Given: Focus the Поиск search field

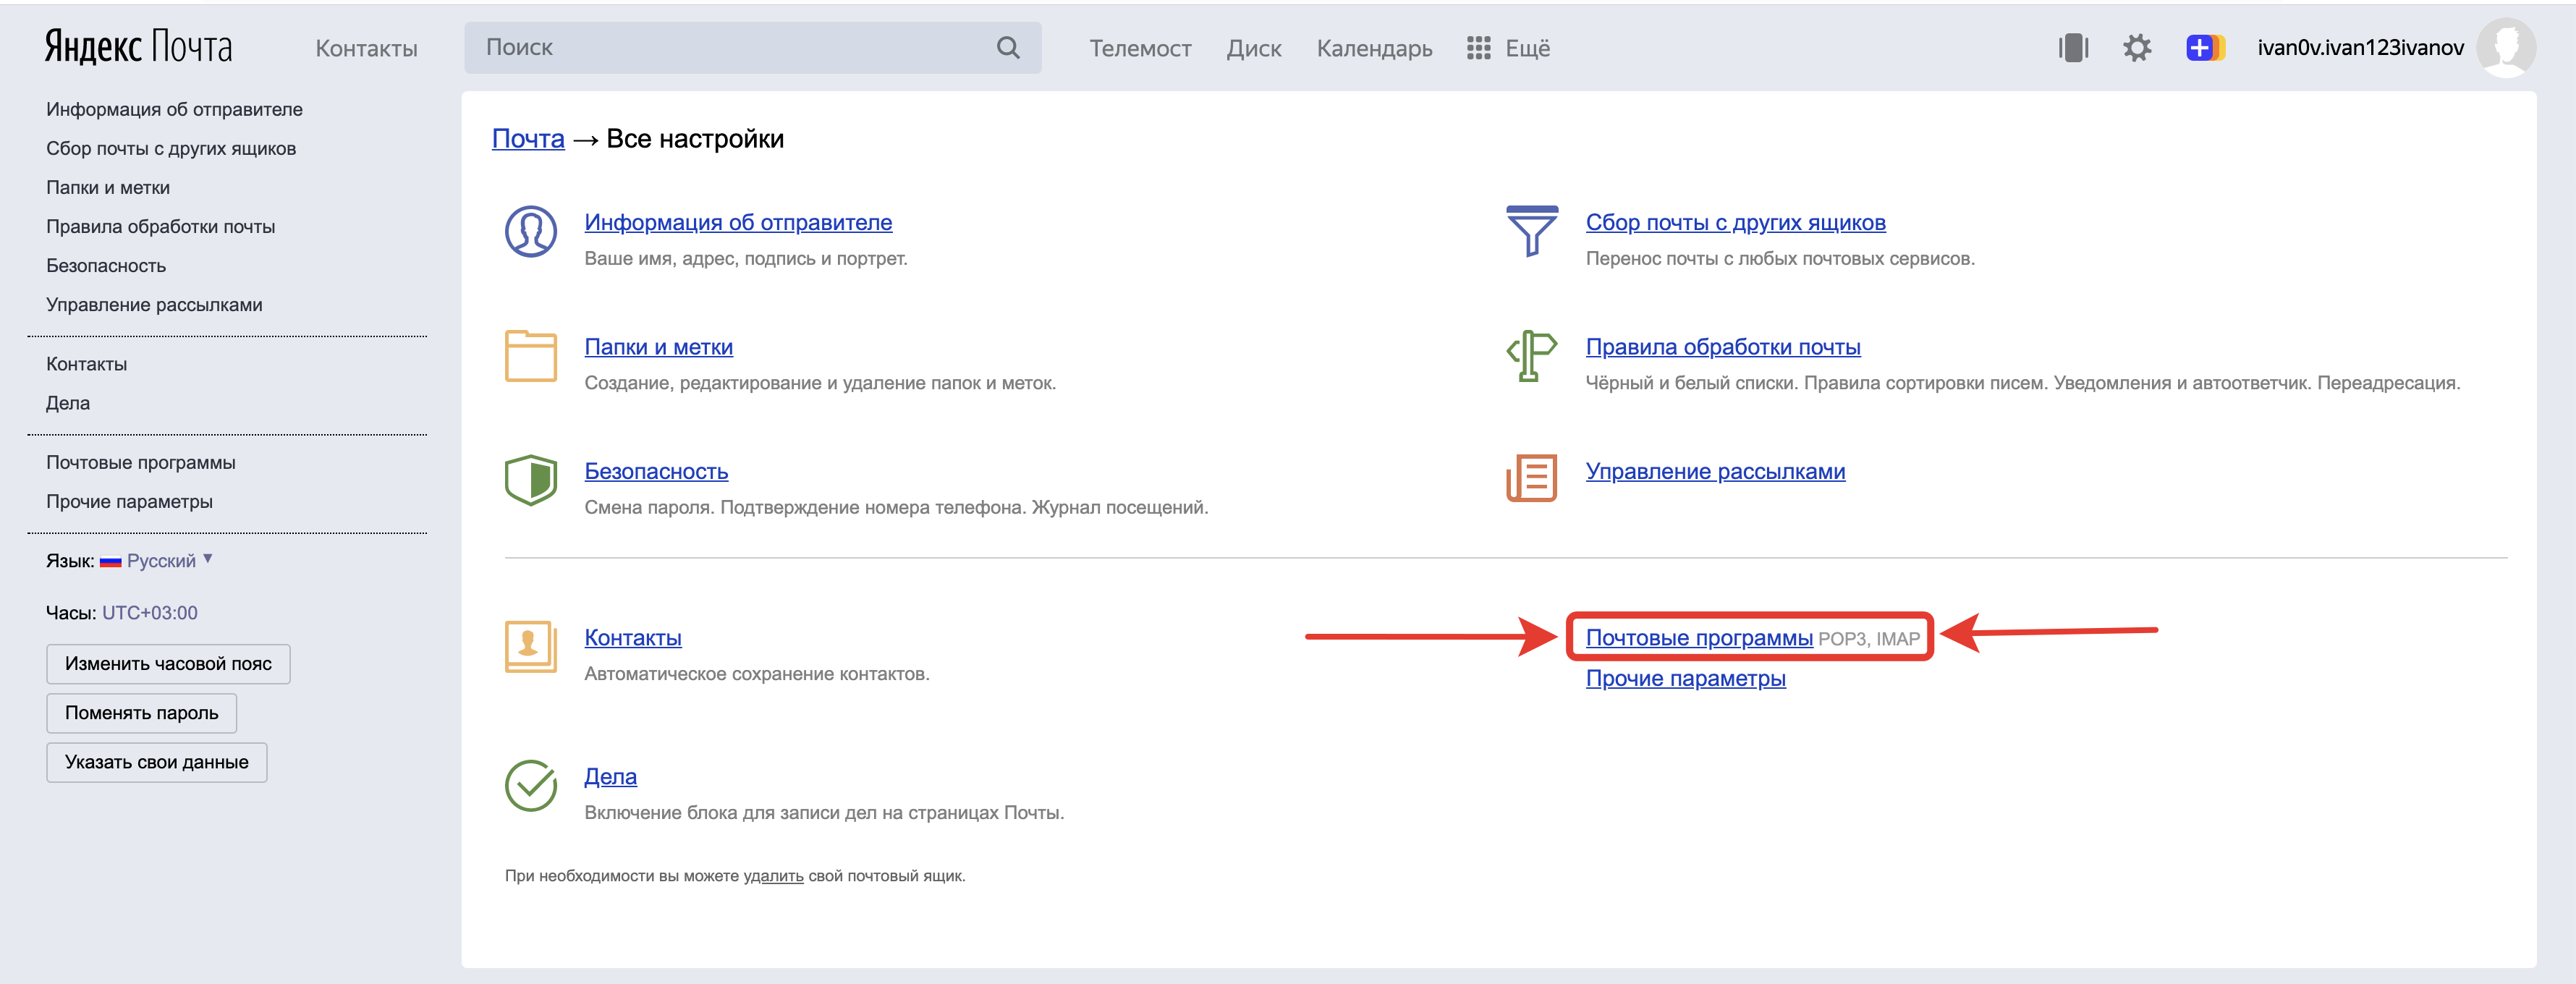Looking at the screenshot, I should [x=752, y=47].
